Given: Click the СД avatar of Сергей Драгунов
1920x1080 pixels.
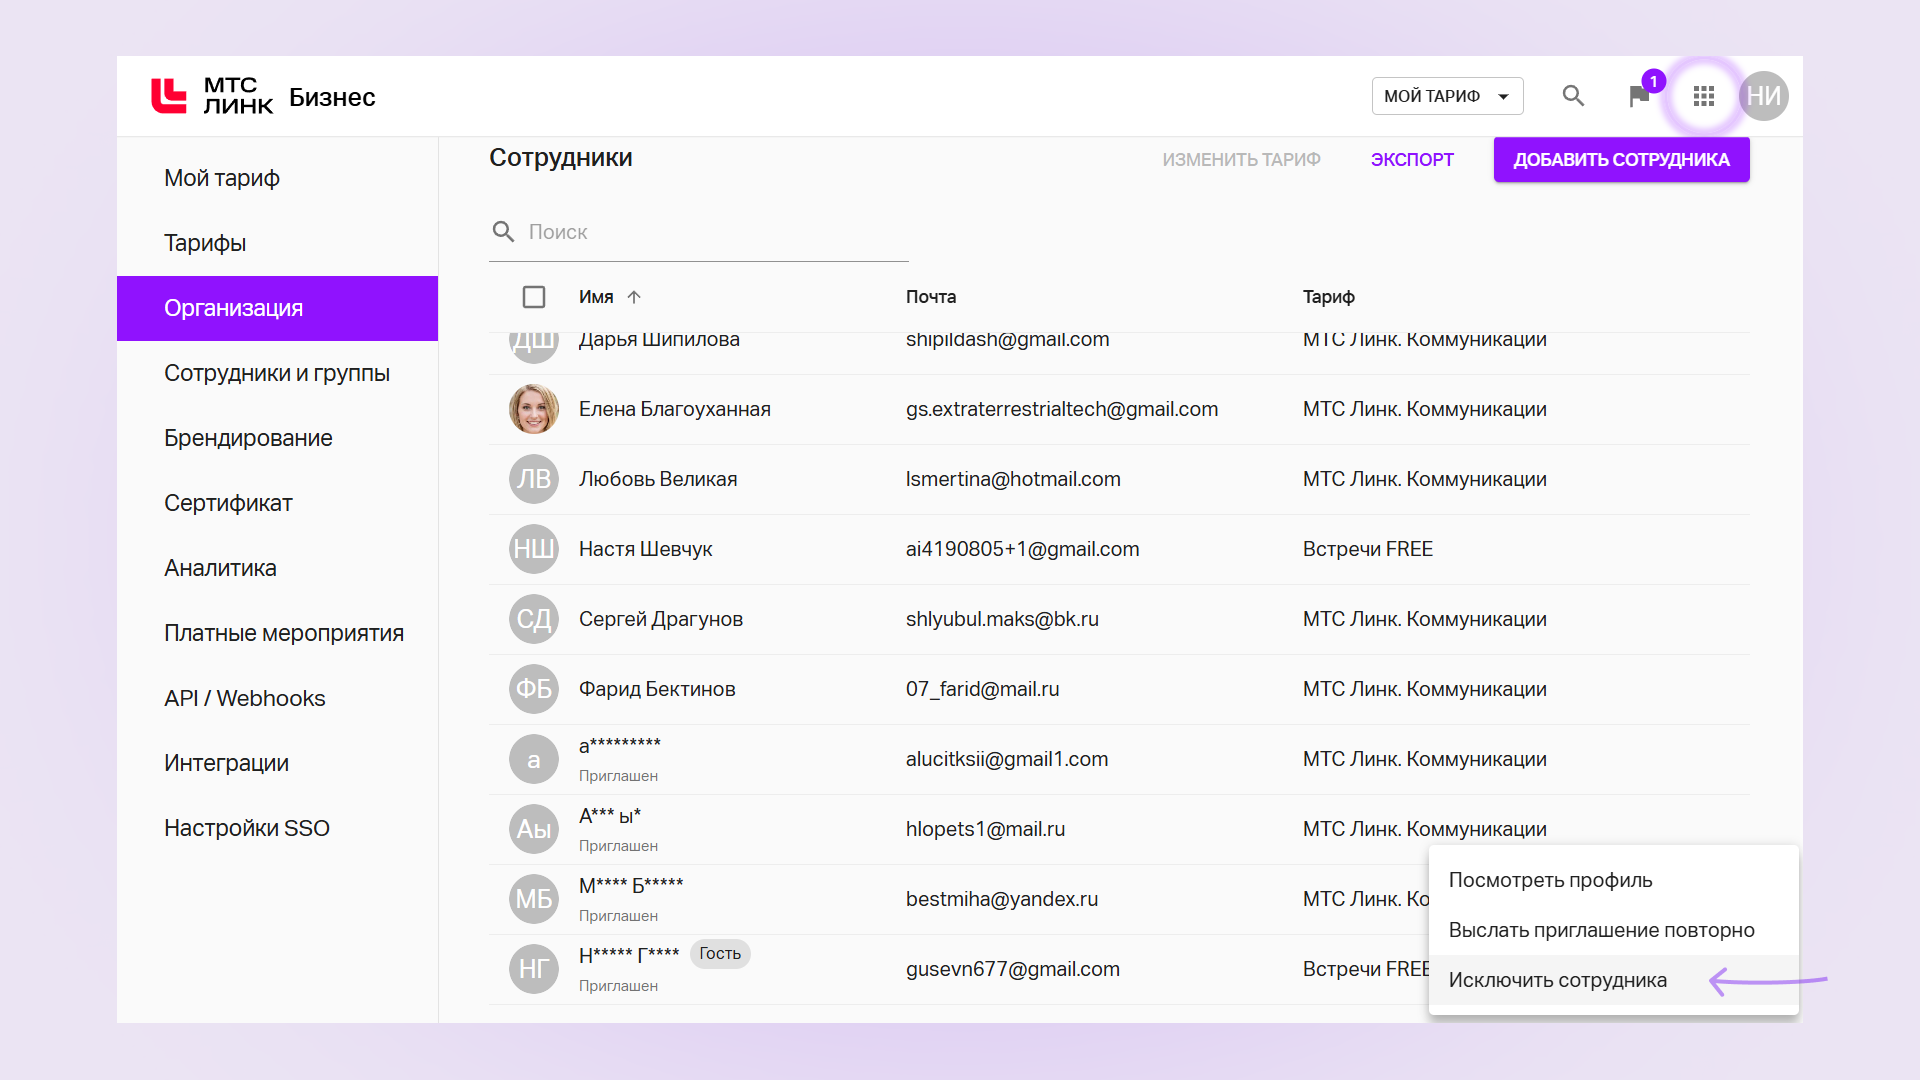Looking at the screenshot, I should tap(534, 619).
